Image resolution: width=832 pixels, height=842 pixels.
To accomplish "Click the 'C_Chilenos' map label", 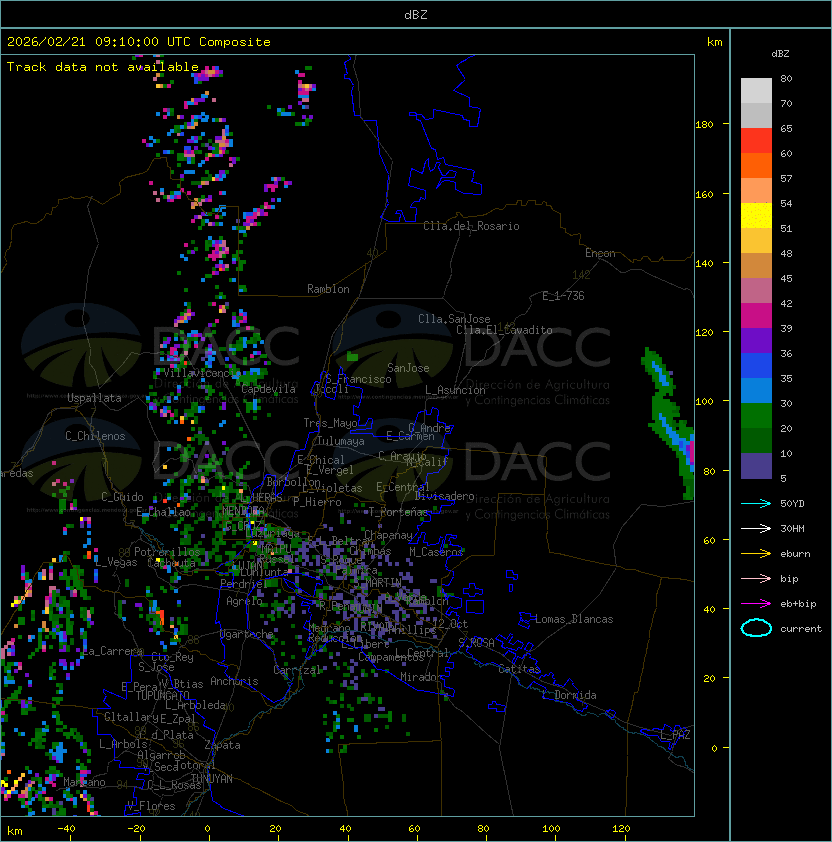I will (x=95, y=436).
